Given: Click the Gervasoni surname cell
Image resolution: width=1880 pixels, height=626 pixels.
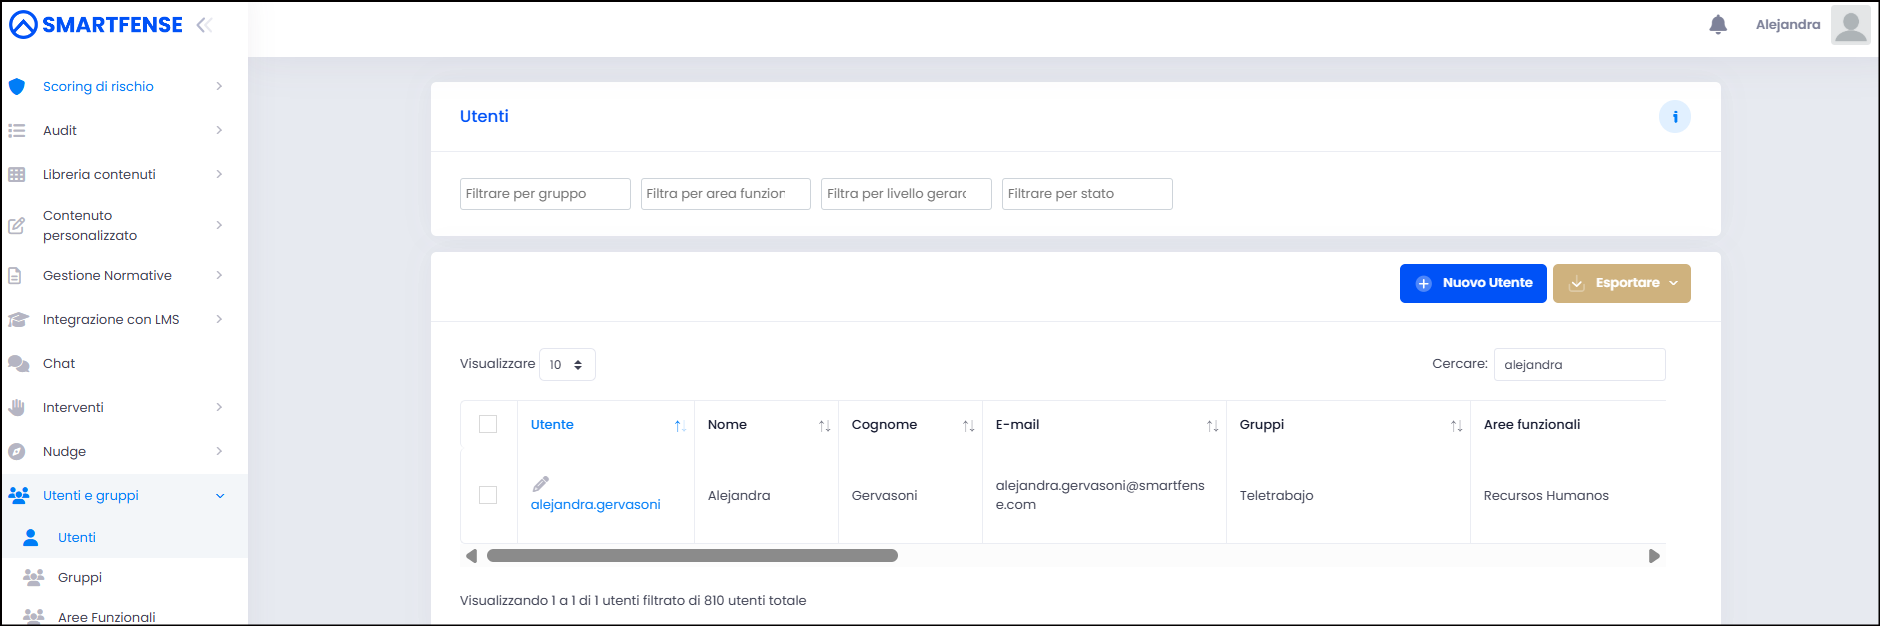Looking at the screenshot, I should click(885, 496).
